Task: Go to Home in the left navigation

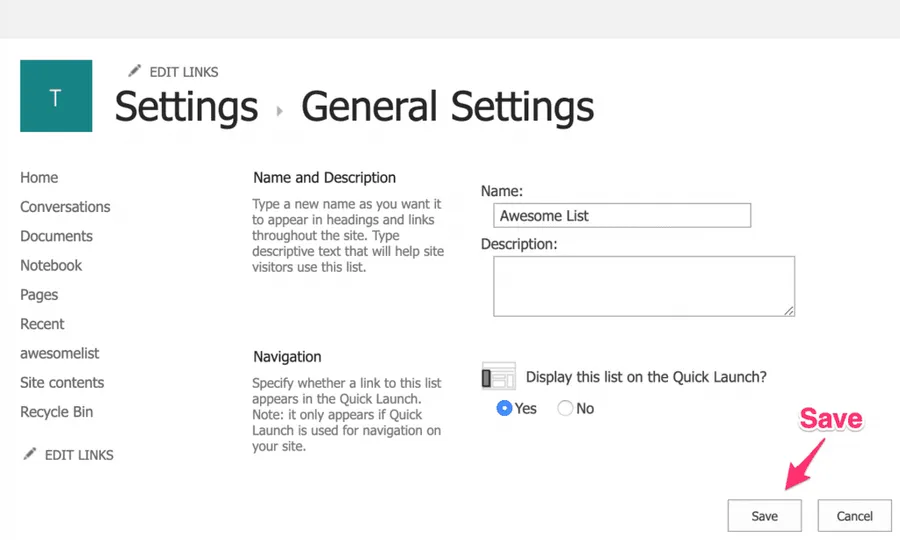Action: point(39,178)
